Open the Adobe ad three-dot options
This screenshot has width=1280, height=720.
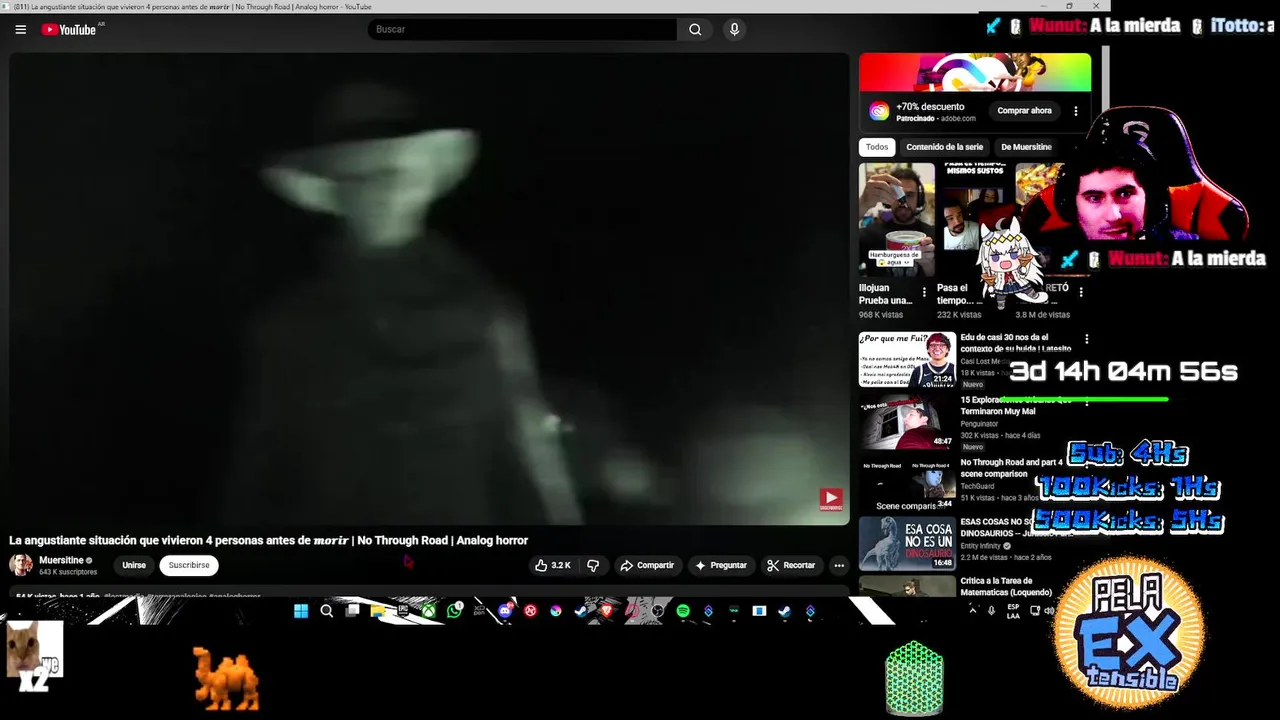[x=1076, y=111]
